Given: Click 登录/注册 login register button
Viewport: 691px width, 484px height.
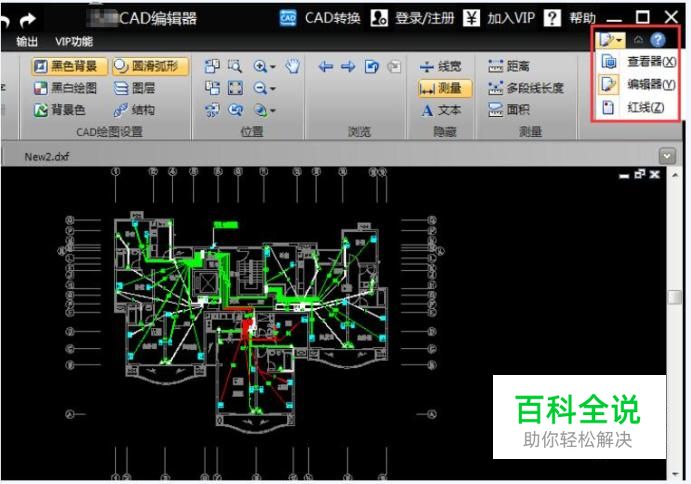Looking at the screenshot, I should pyautogui.click(x=412, y=18).
